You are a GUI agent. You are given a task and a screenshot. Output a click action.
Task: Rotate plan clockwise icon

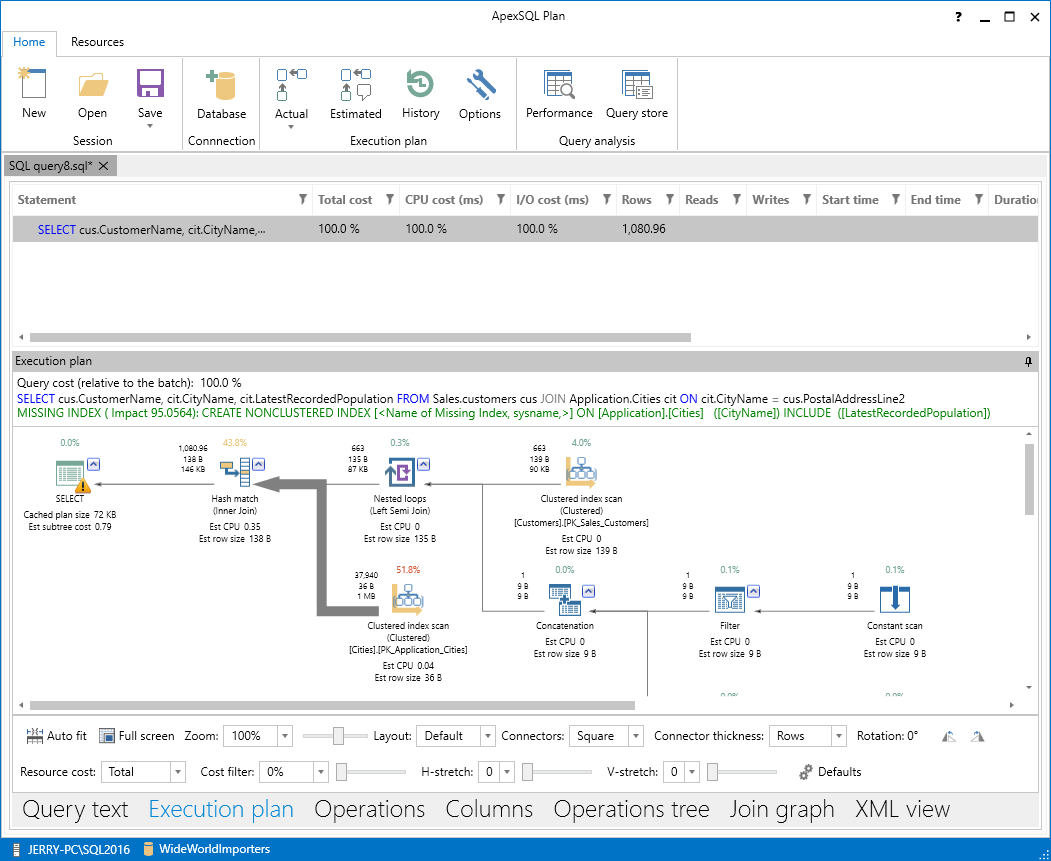point(977,736)
